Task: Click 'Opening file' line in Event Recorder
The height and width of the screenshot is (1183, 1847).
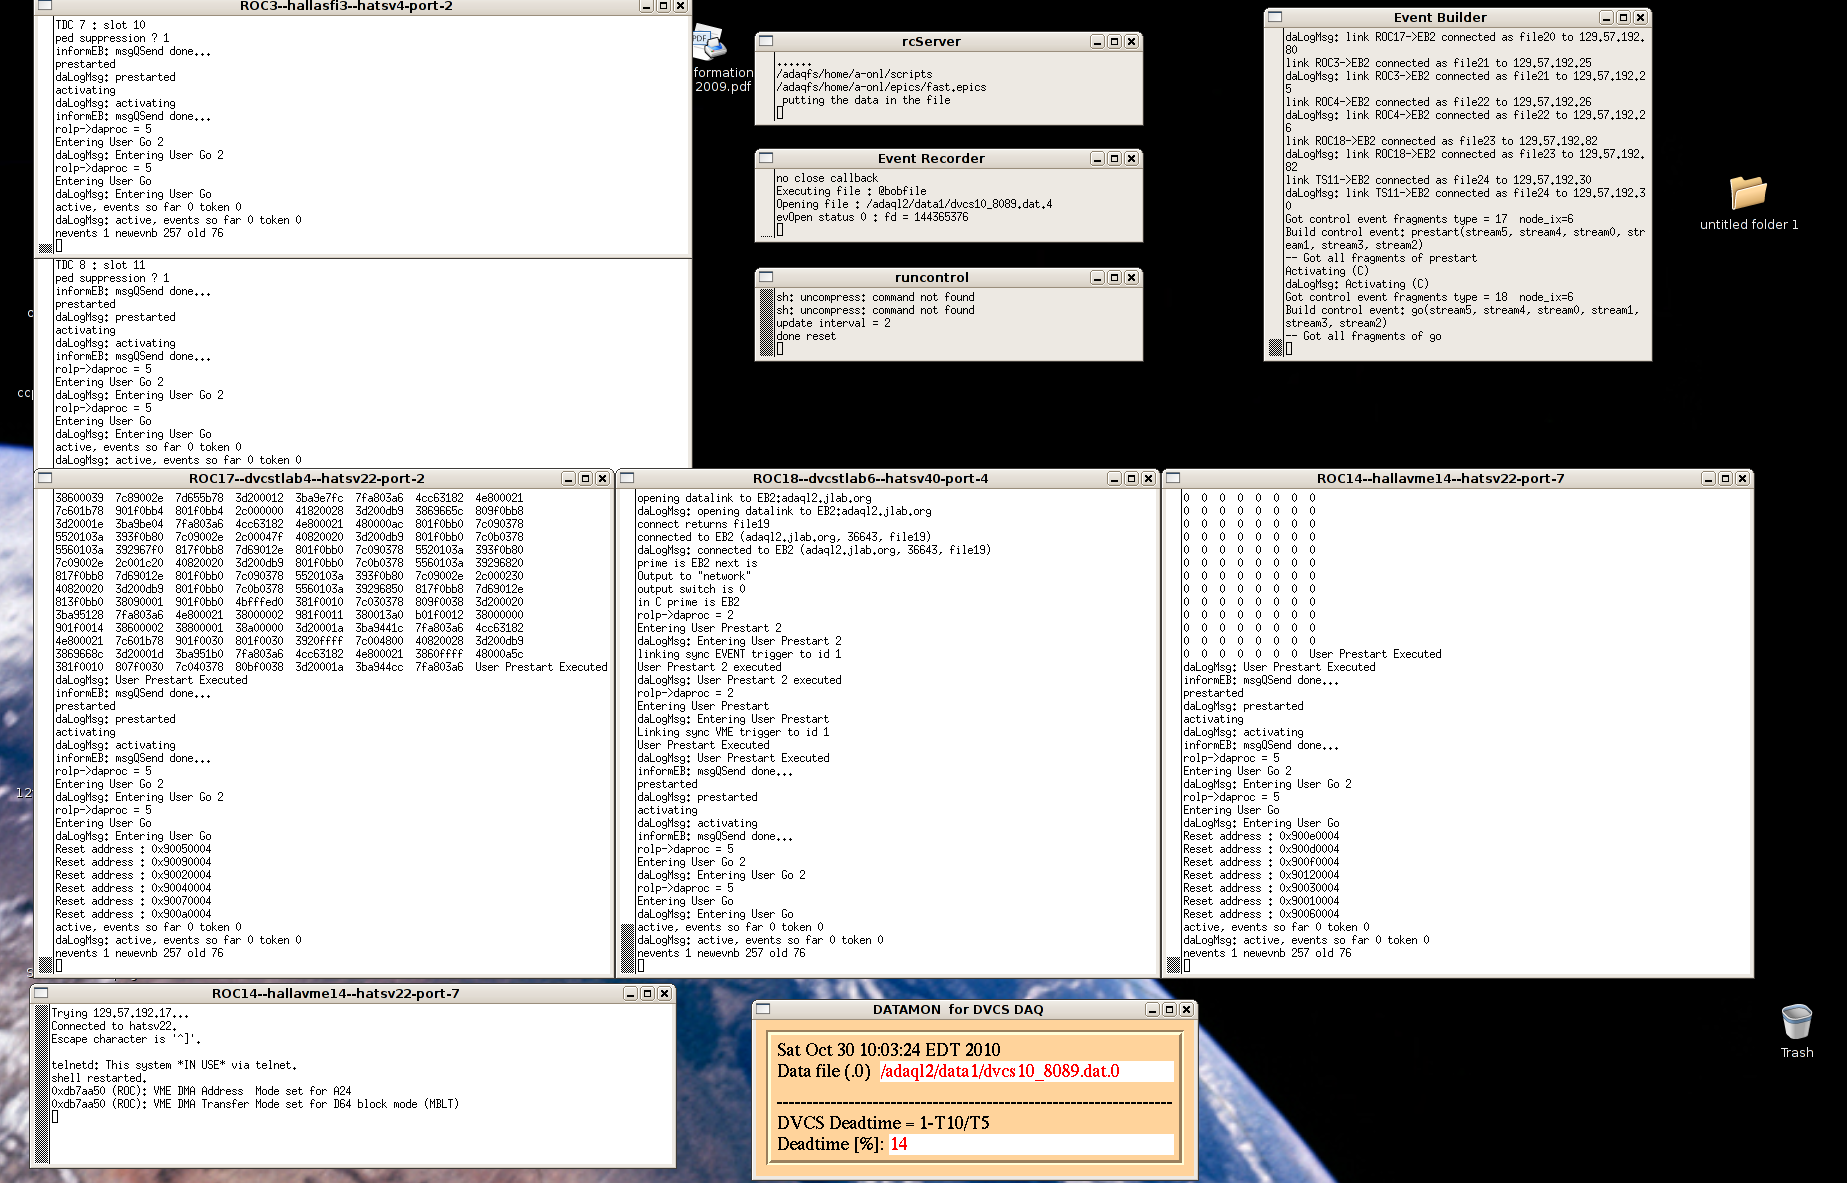Action: [x=914, y=204]
